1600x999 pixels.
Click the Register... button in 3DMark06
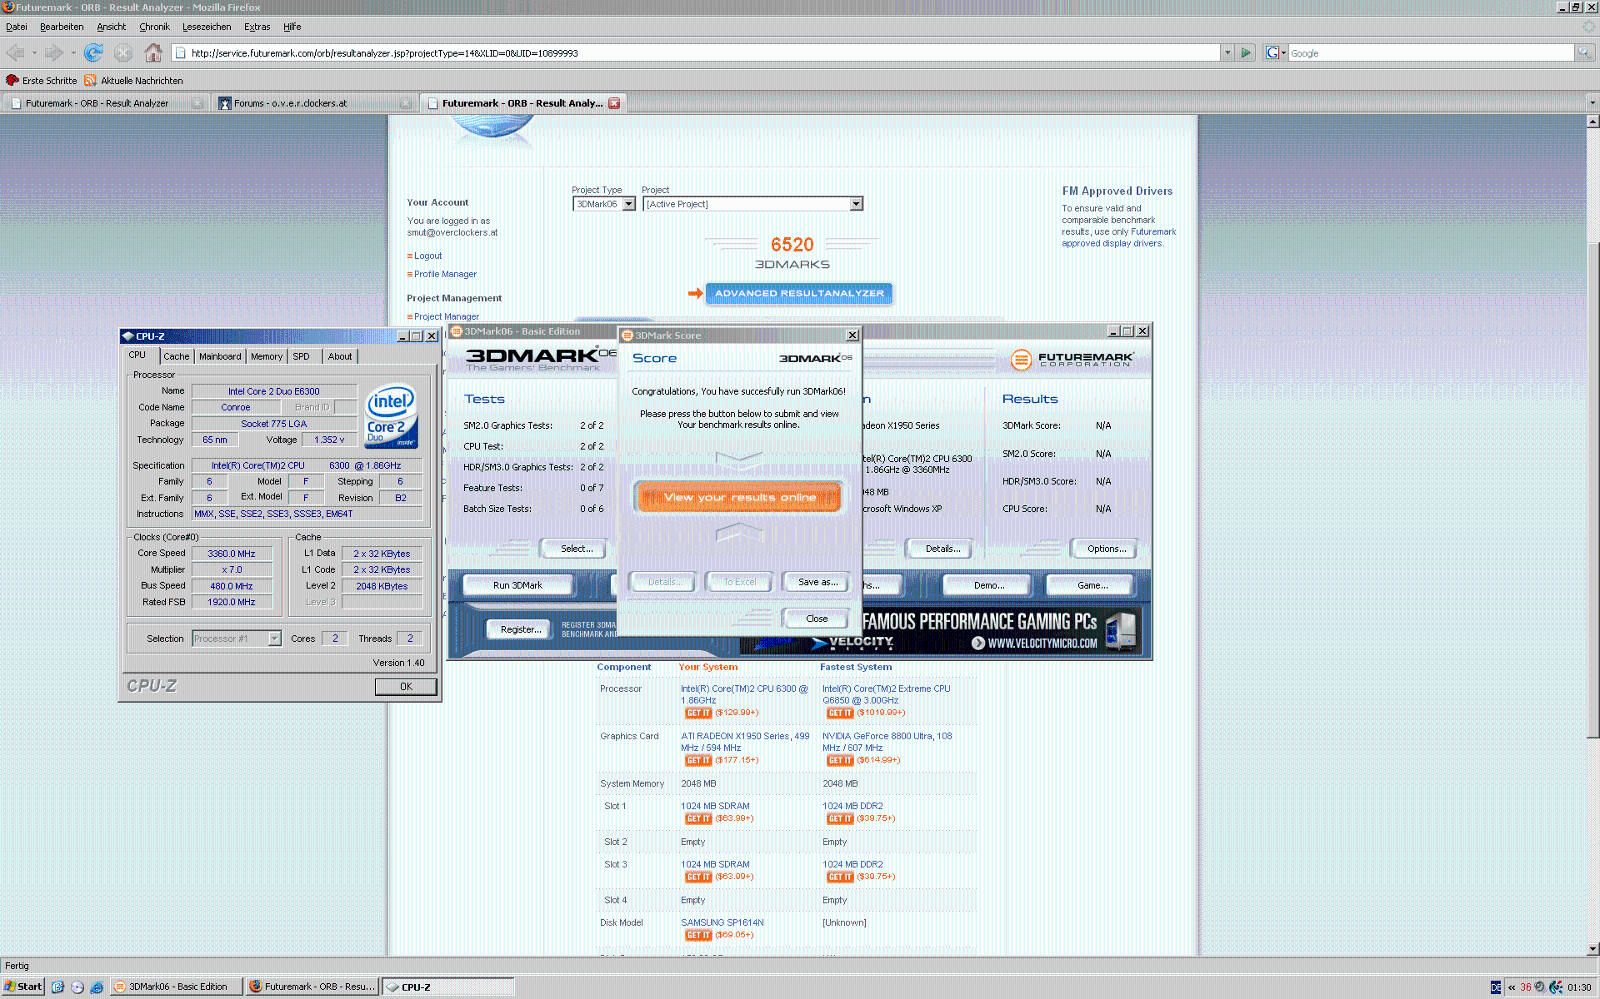click(521, 629)
